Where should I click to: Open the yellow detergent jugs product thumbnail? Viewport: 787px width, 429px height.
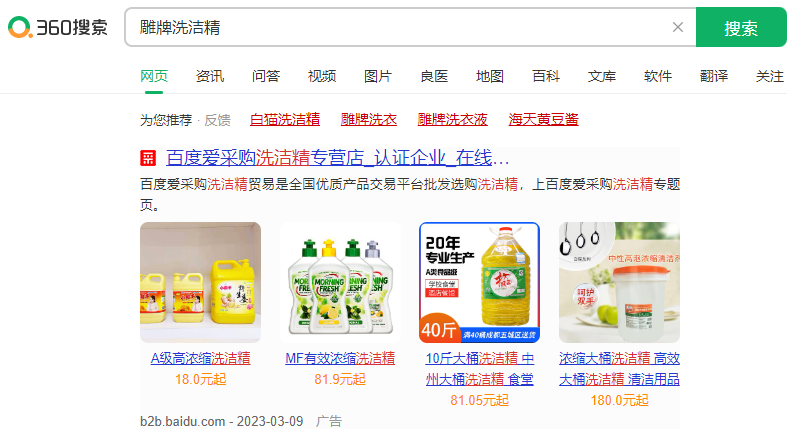[200, 282]
